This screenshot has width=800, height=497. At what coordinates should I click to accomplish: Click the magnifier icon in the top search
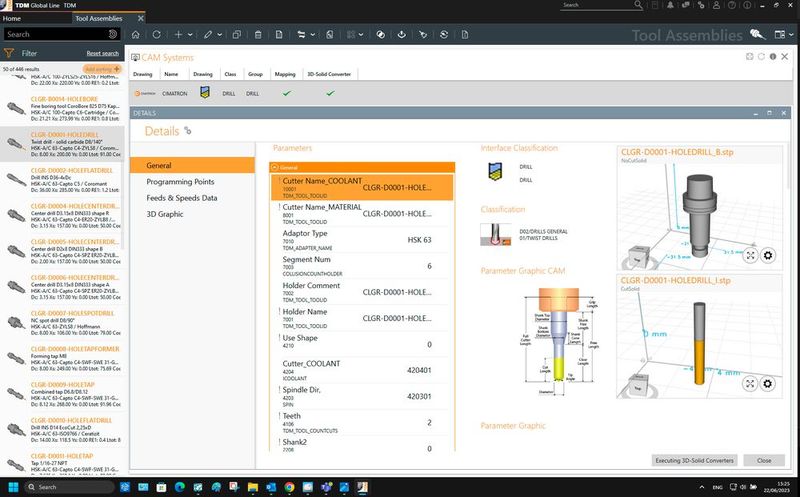tap(638, 5)
